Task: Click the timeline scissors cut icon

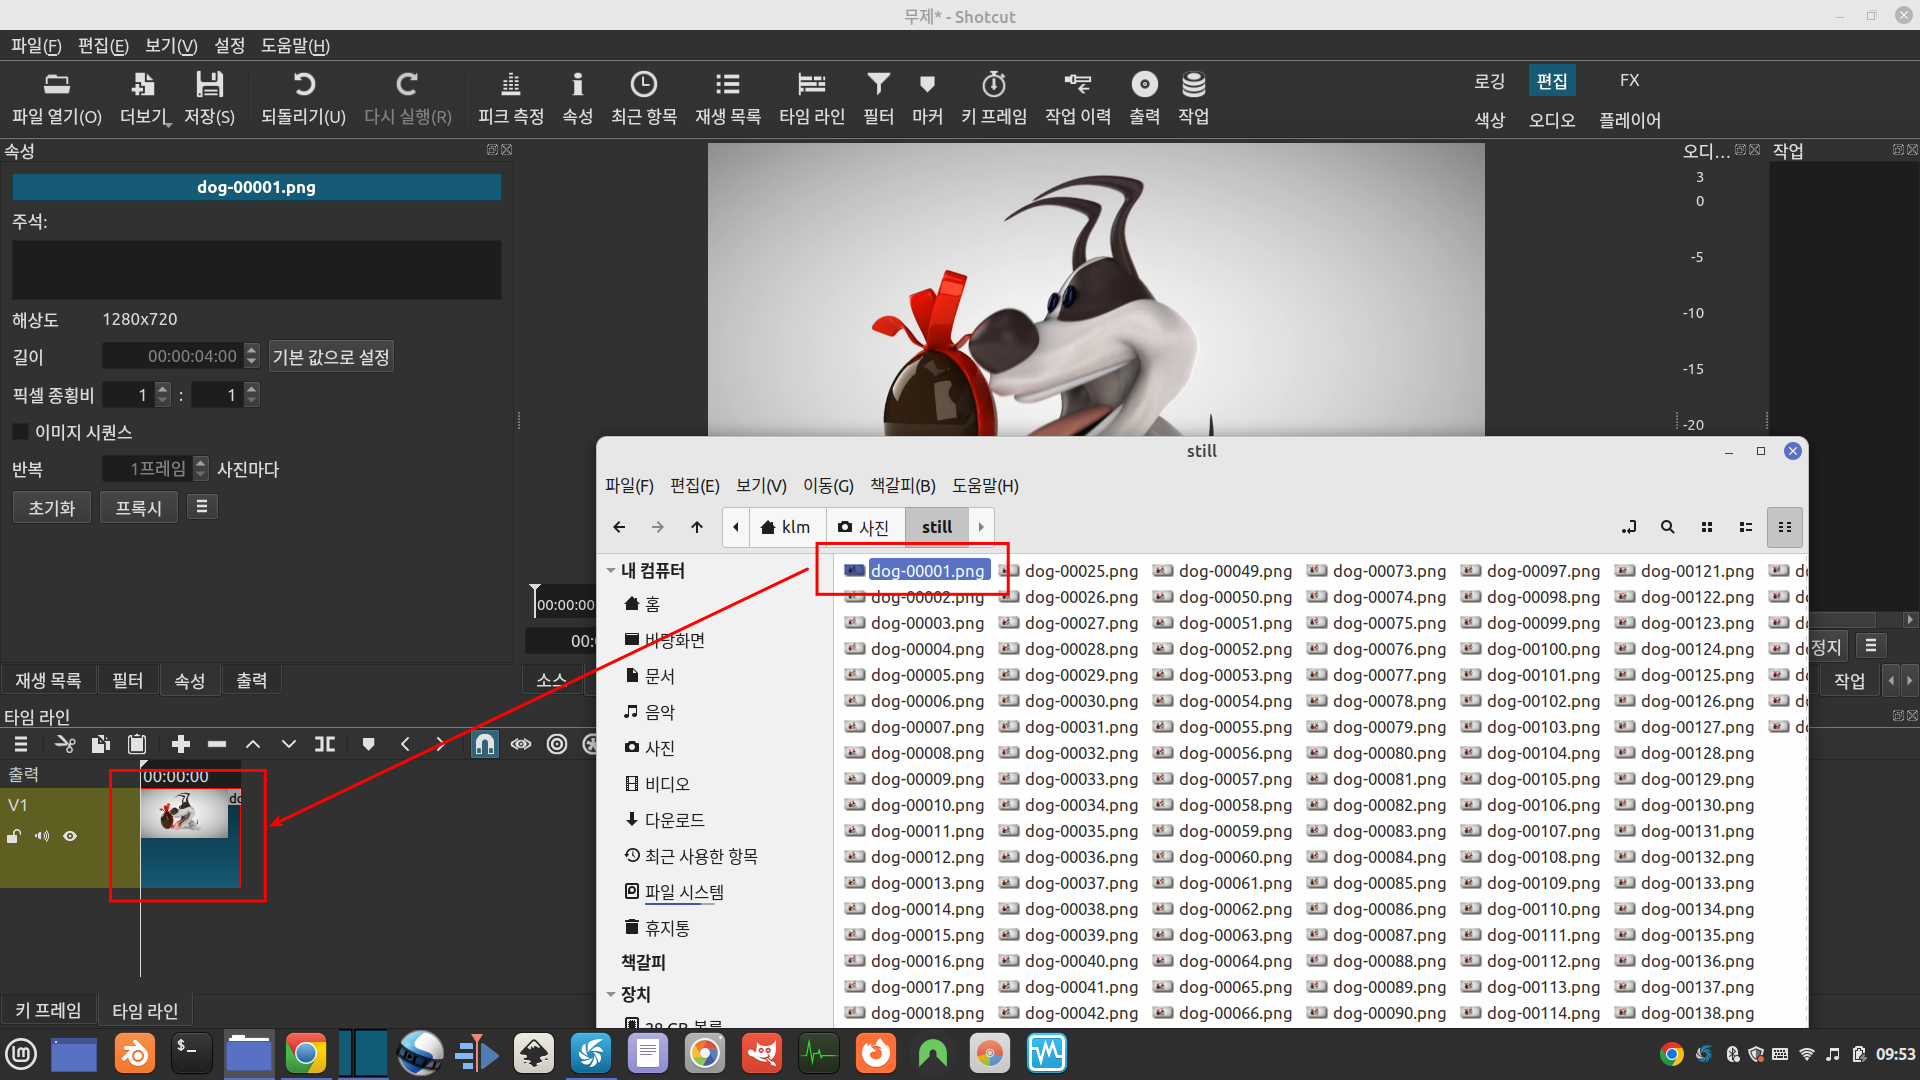Action: pyautogui.click(x=65, y=744)
